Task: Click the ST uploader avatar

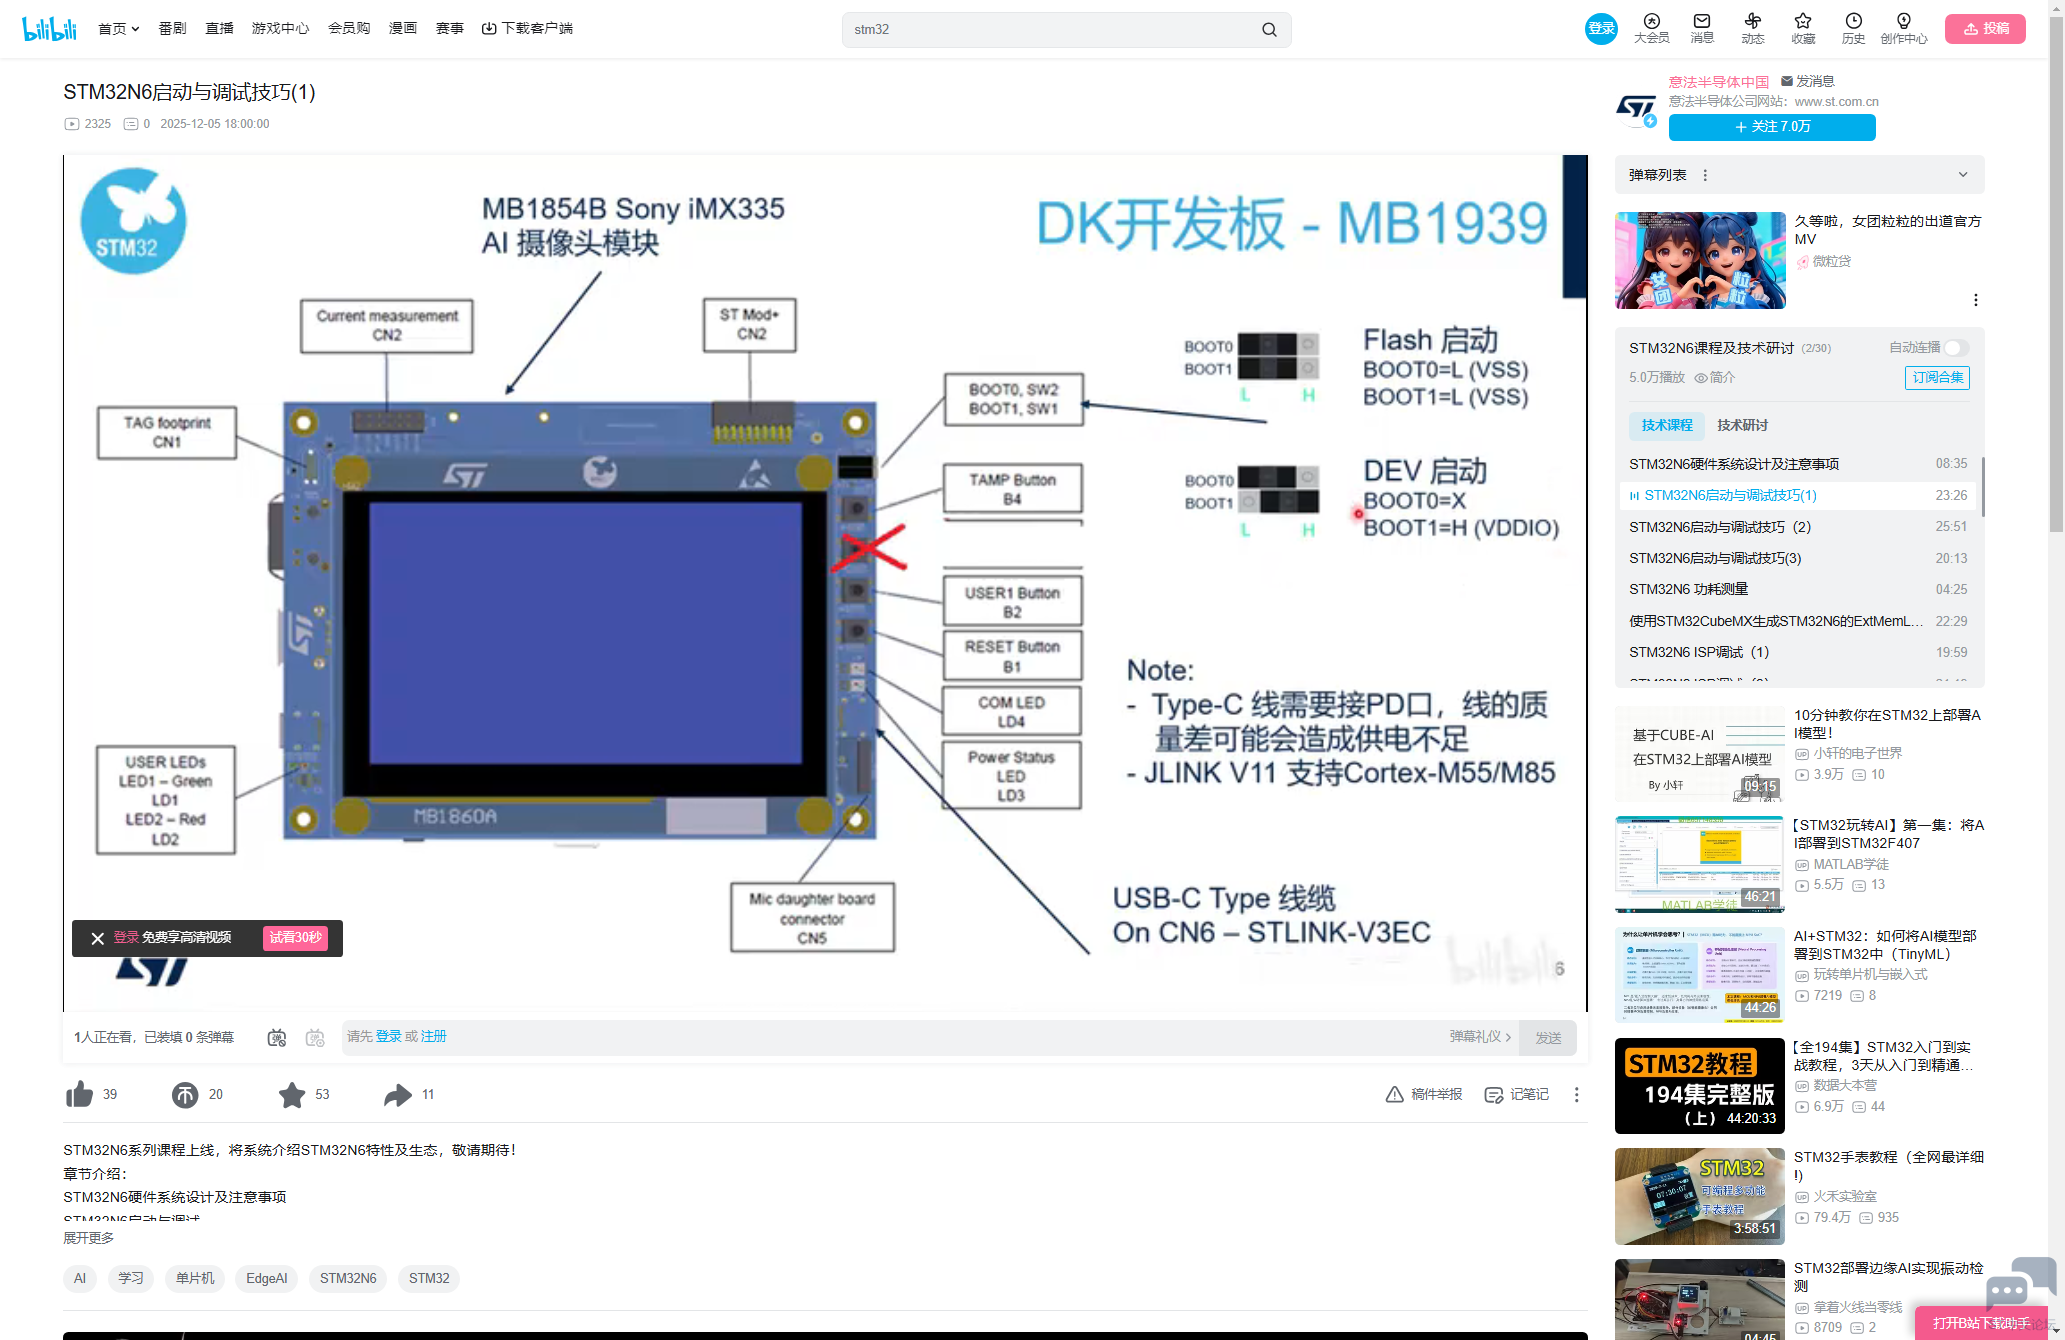Action: (1637, 108)
